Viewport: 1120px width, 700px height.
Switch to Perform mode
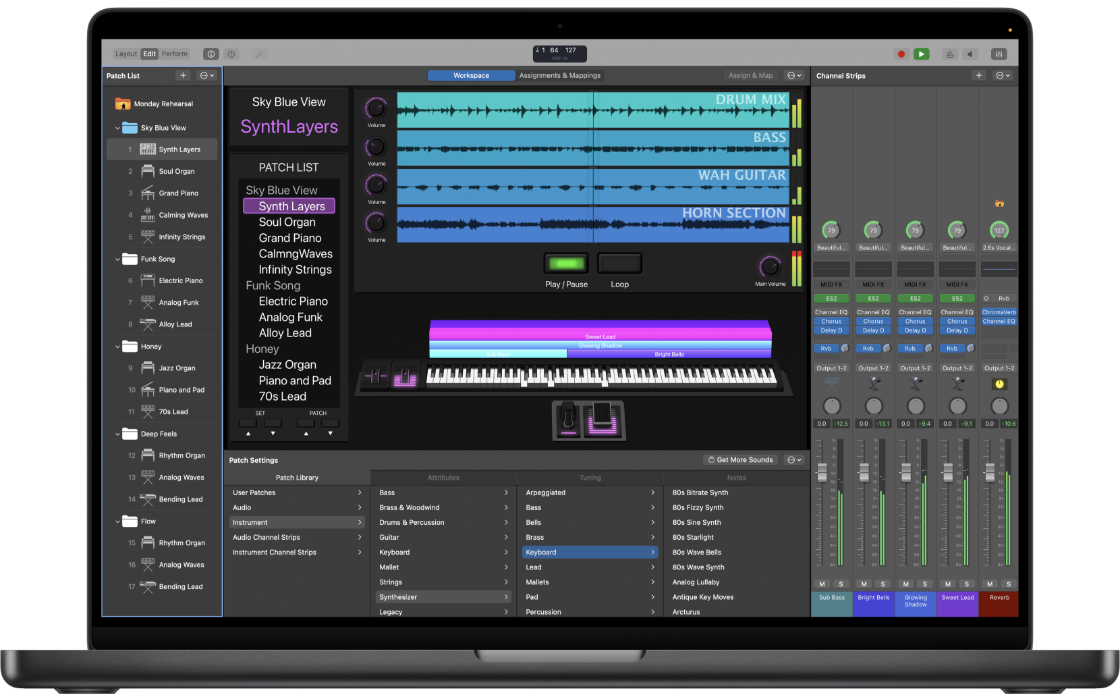(175, 54)
